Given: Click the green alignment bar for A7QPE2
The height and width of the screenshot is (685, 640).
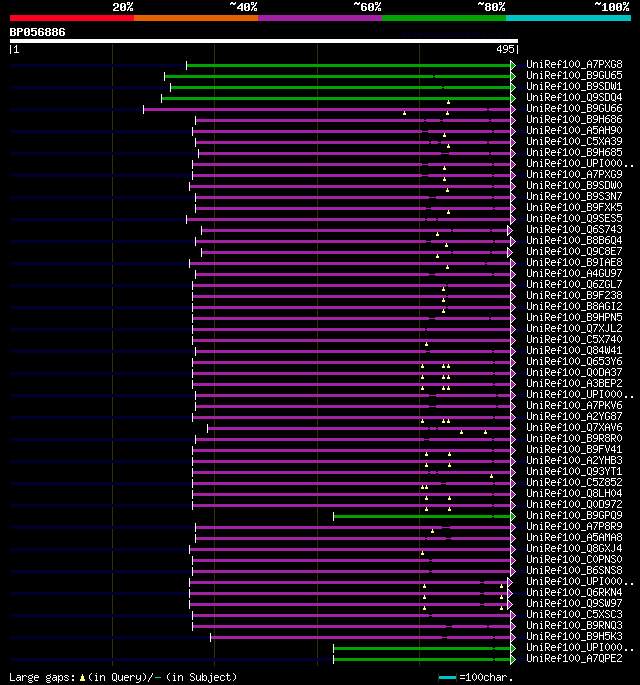Looking at the screenshot, I should coord(422,660).
